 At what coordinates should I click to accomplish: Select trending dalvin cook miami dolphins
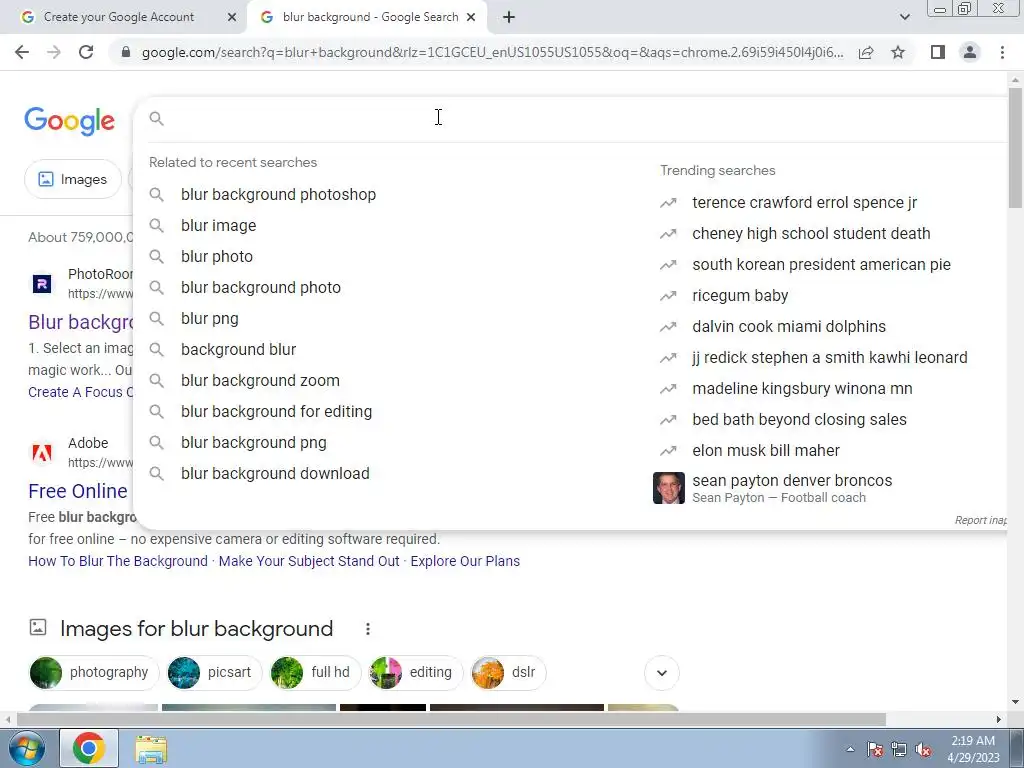[789, 327]
